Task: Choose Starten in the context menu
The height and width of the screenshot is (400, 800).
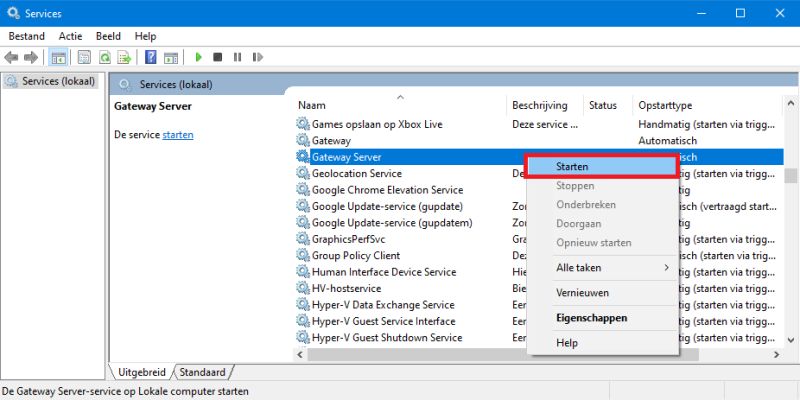Action: [602, 167]
